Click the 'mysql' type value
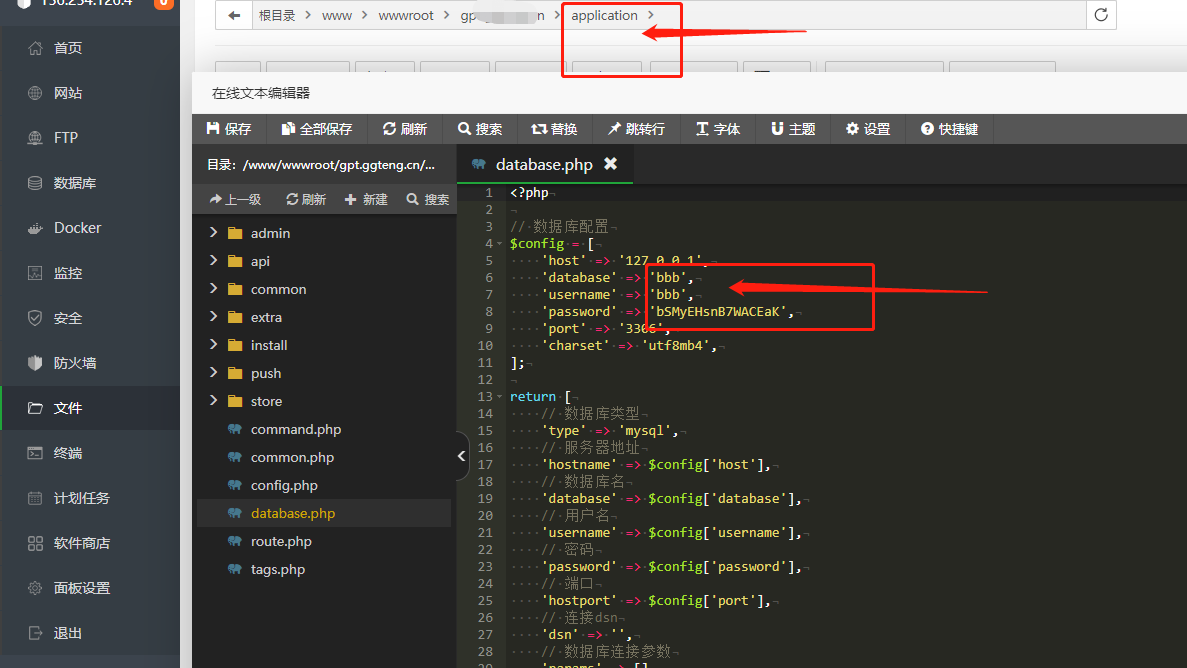Screen dimensions: 1187x668 tap(645, 430)
